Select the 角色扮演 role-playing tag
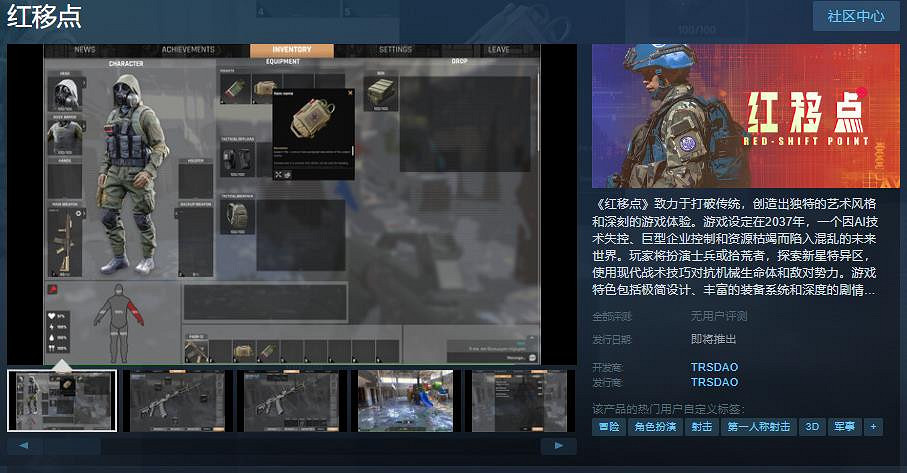The height and width of the screenshot is (473, 907). pos(655,426)
